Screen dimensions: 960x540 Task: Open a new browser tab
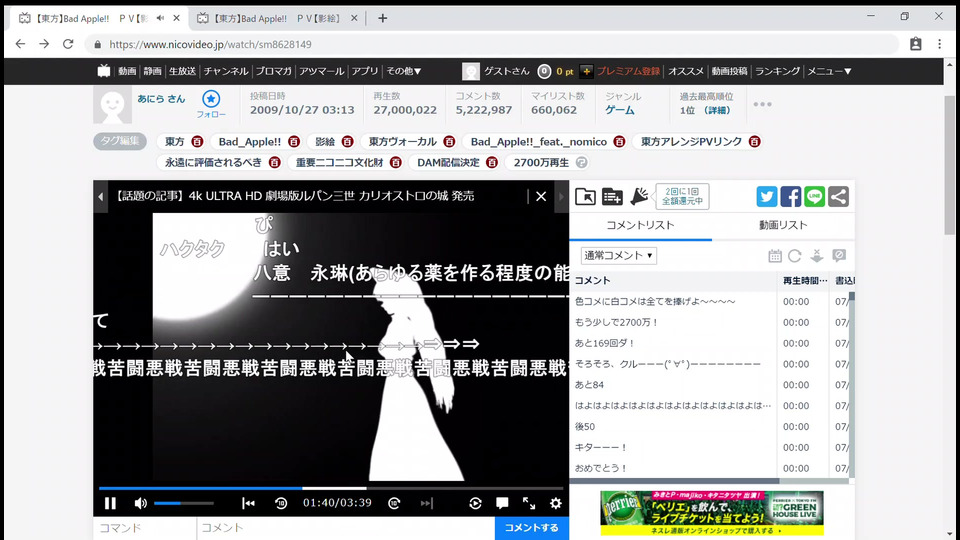[383, 18]
